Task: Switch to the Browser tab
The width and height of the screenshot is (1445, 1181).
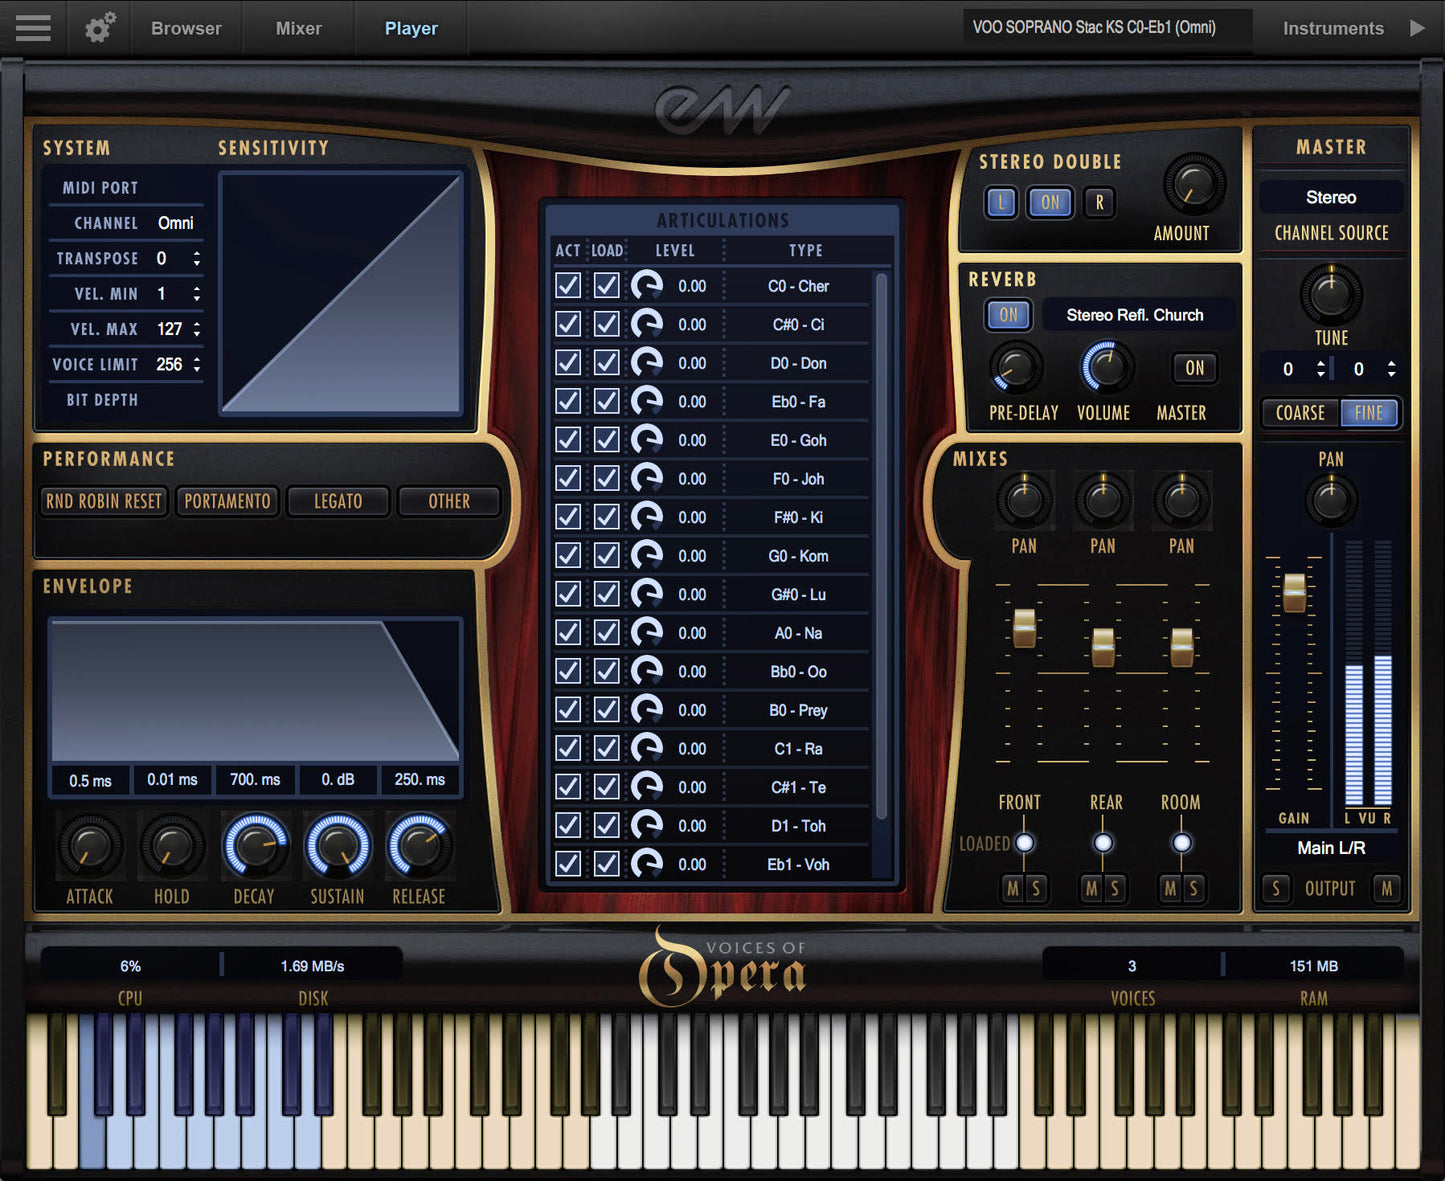Action: point(186,28)
